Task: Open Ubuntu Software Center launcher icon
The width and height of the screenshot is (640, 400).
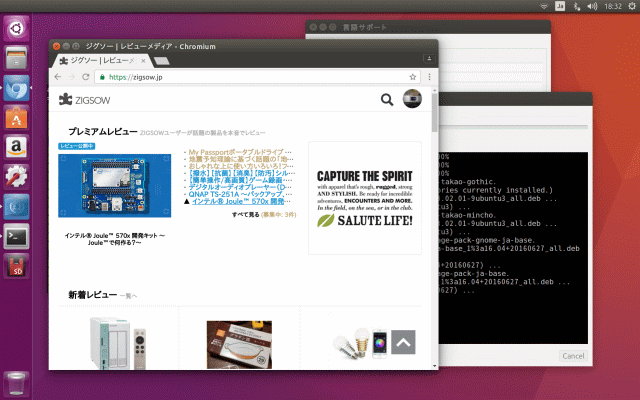Action: (16, 118)
